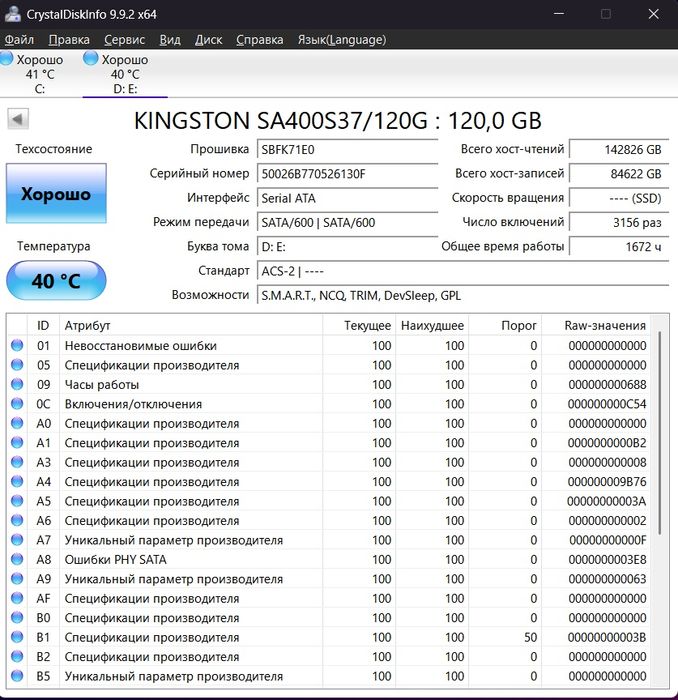The width and height of the screenshot is (678, 700).
Task: Click the blue status icon for row AF
Action: click(17, 598)
